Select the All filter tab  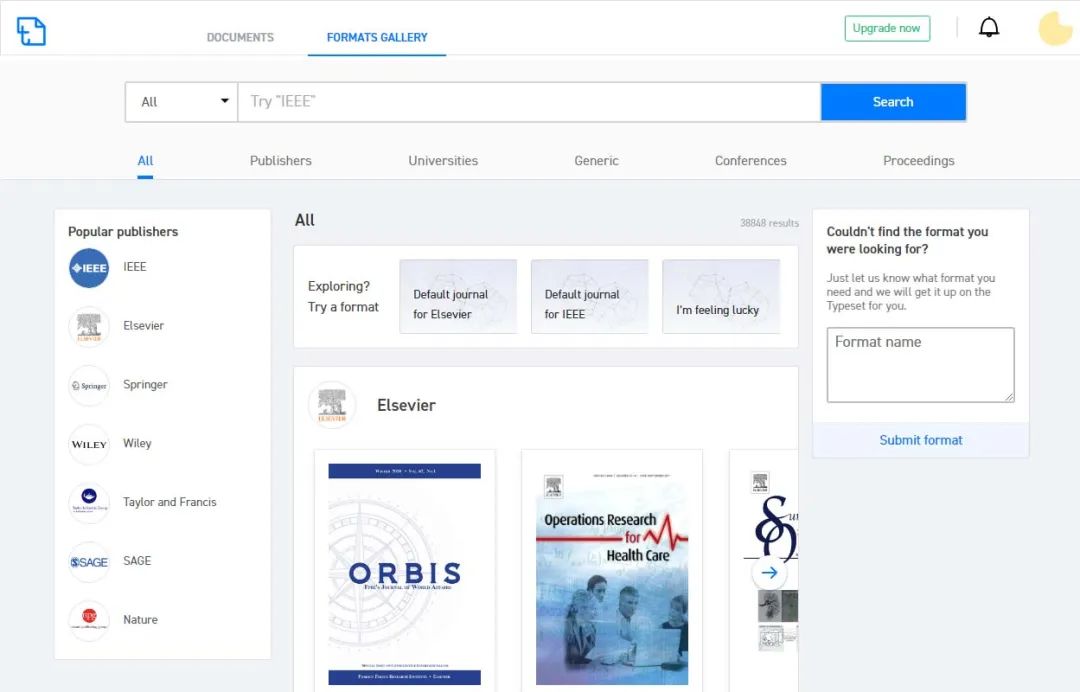click(x=145, y=160)
